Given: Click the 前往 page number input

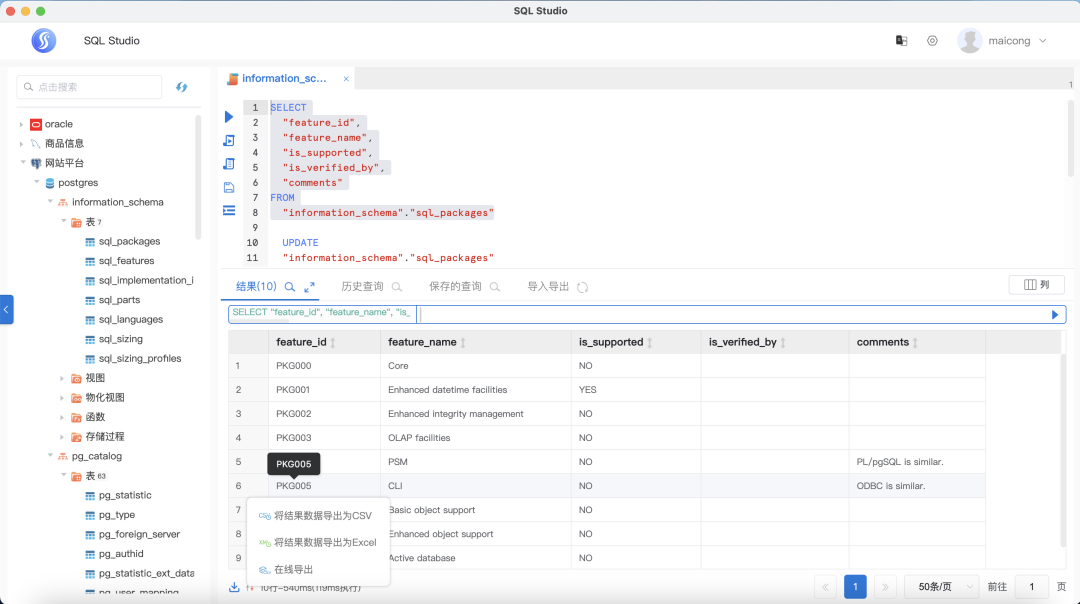Looking at the screenshot, I should [1031, 587].
